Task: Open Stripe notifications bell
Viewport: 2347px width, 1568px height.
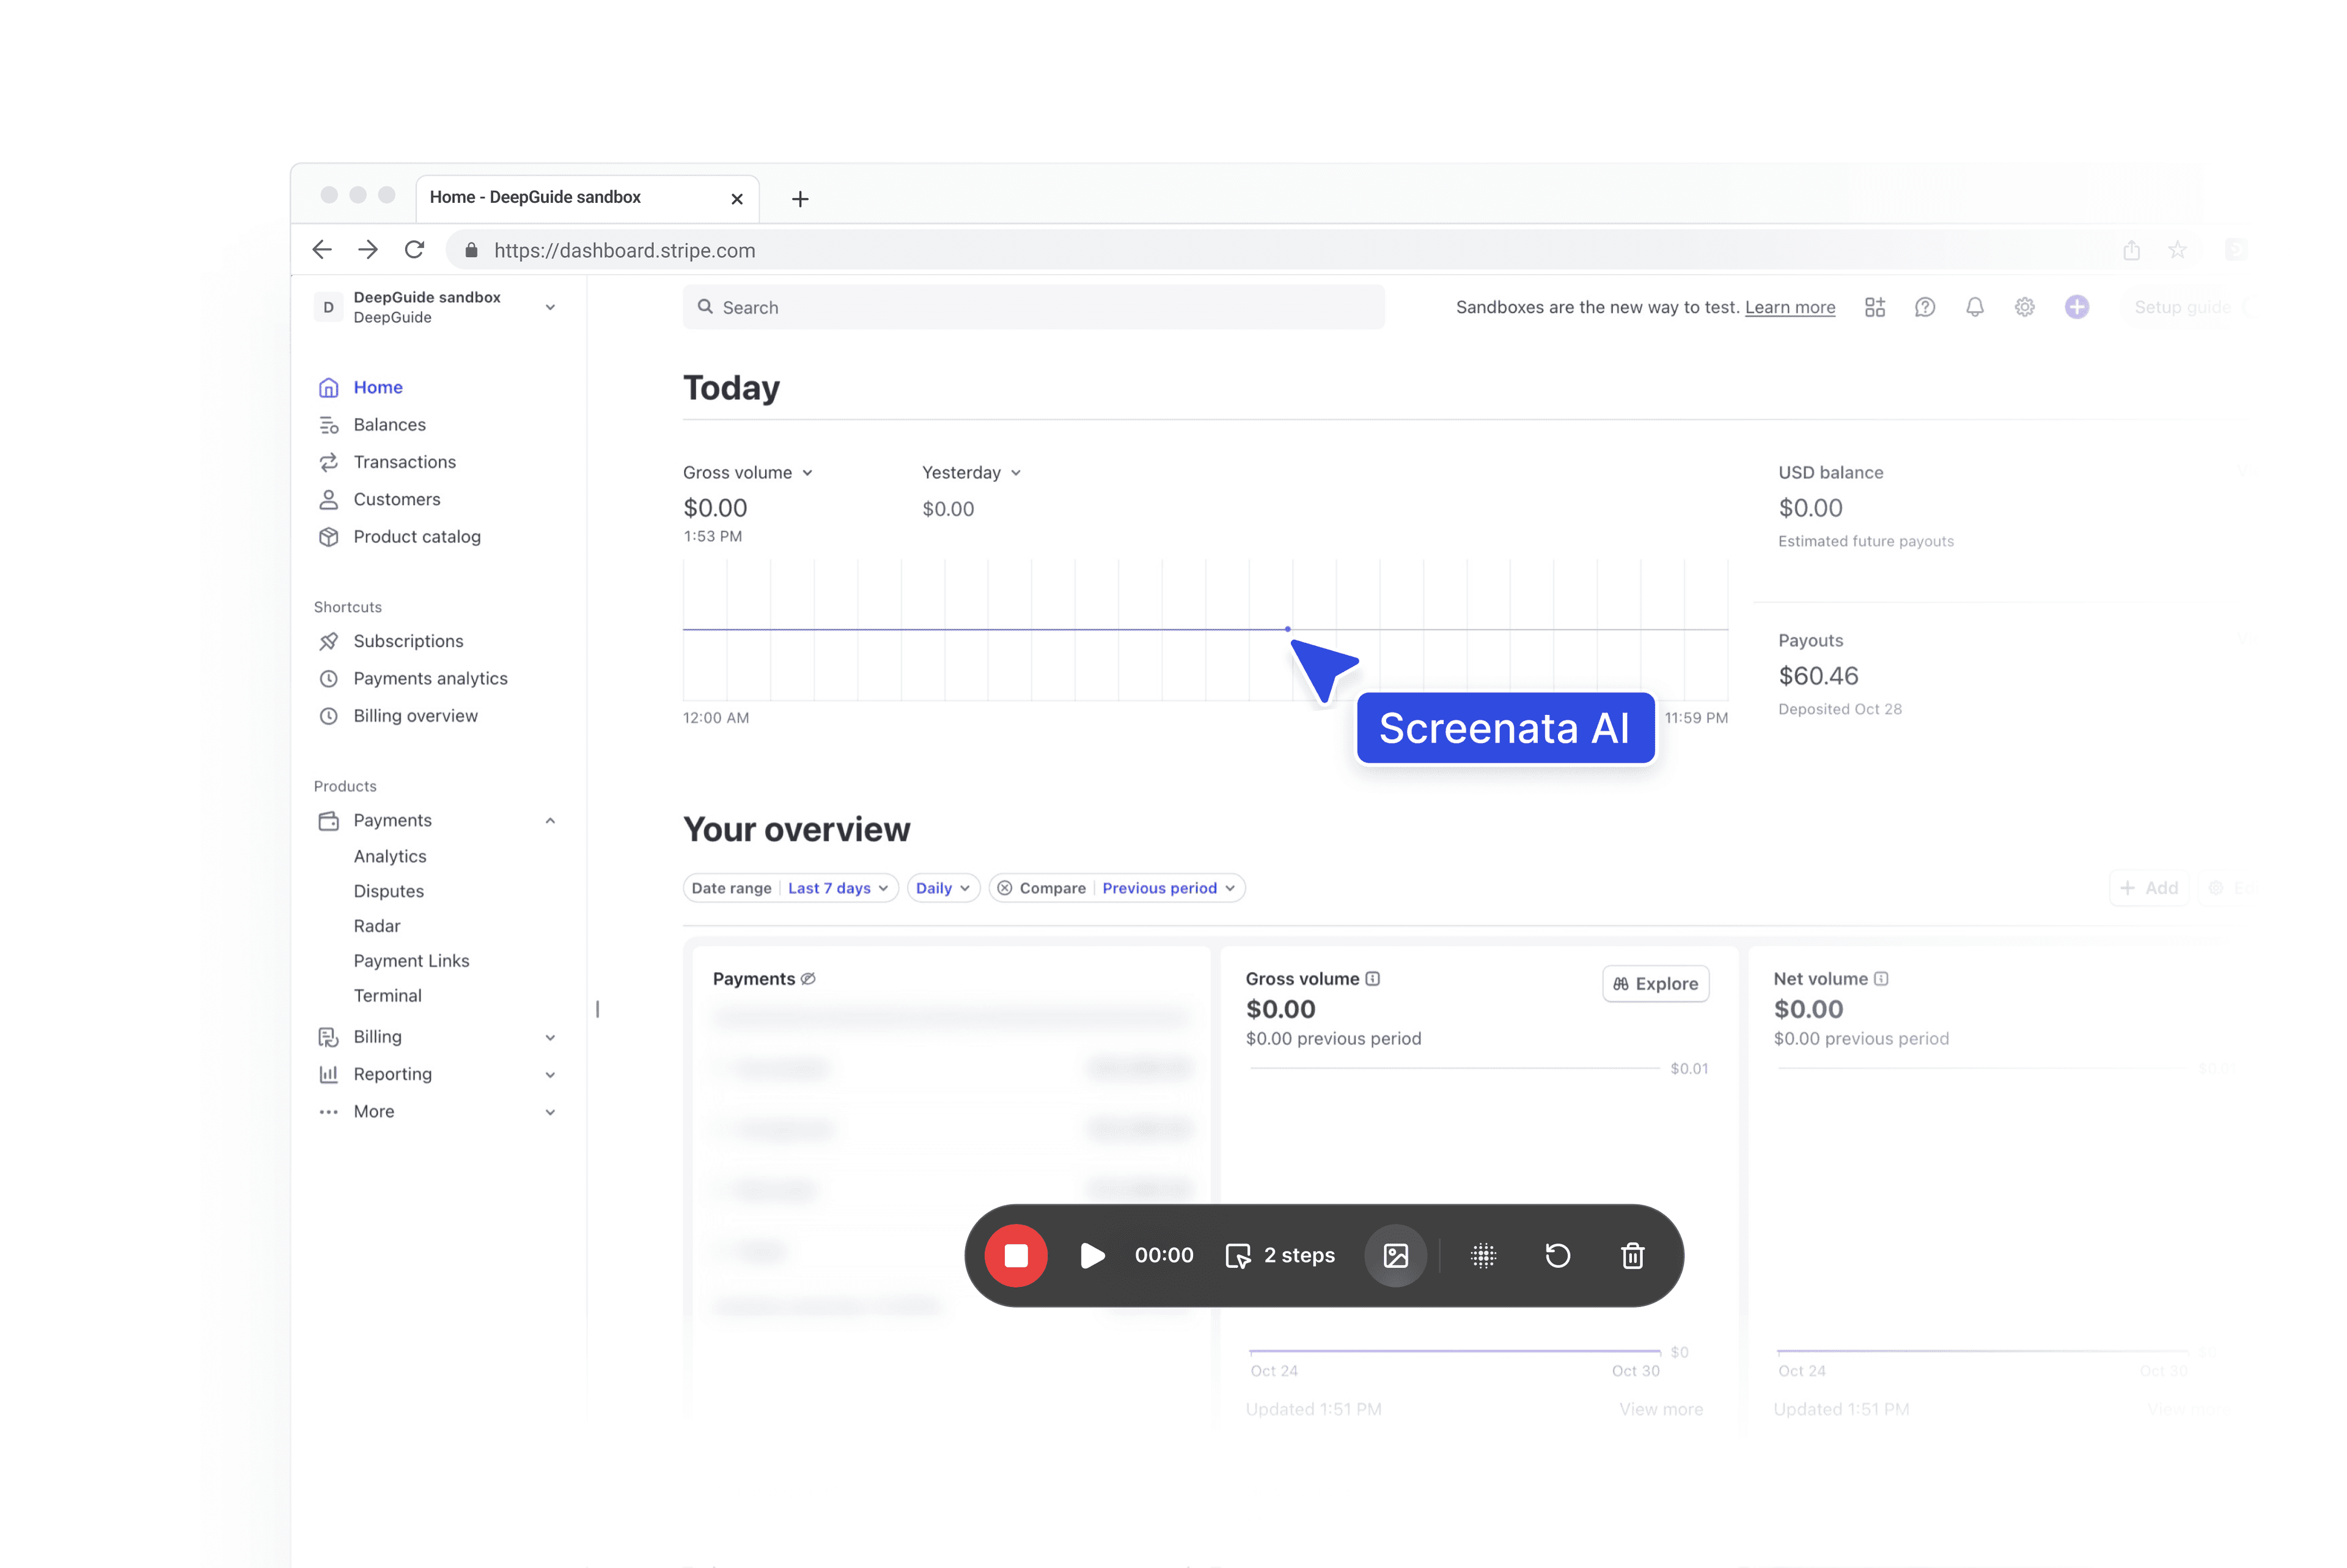Action: [1975, 307]
